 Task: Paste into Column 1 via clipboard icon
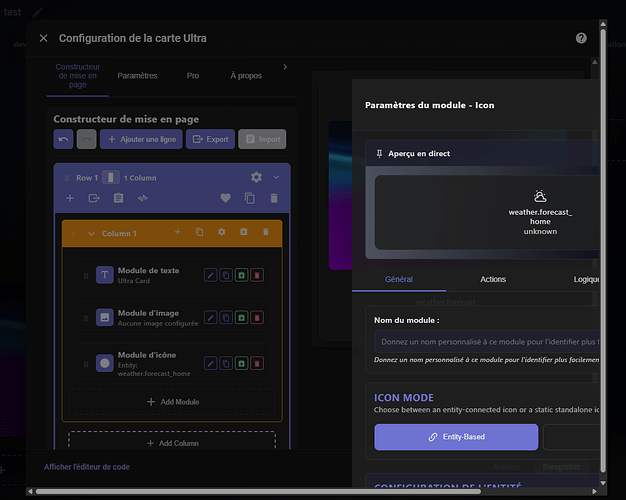(x=244, y=232)
